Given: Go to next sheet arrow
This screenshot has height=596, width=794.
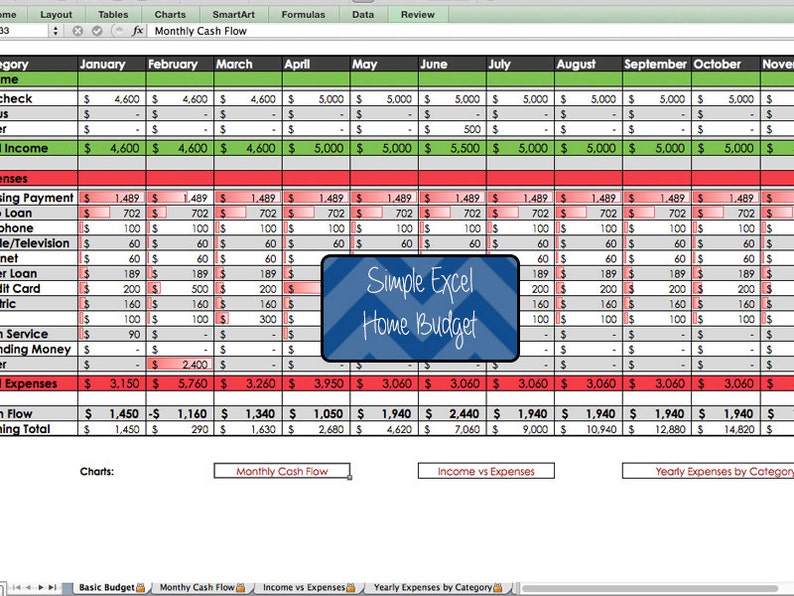Looking at the screenshot, I should (41, 587).
